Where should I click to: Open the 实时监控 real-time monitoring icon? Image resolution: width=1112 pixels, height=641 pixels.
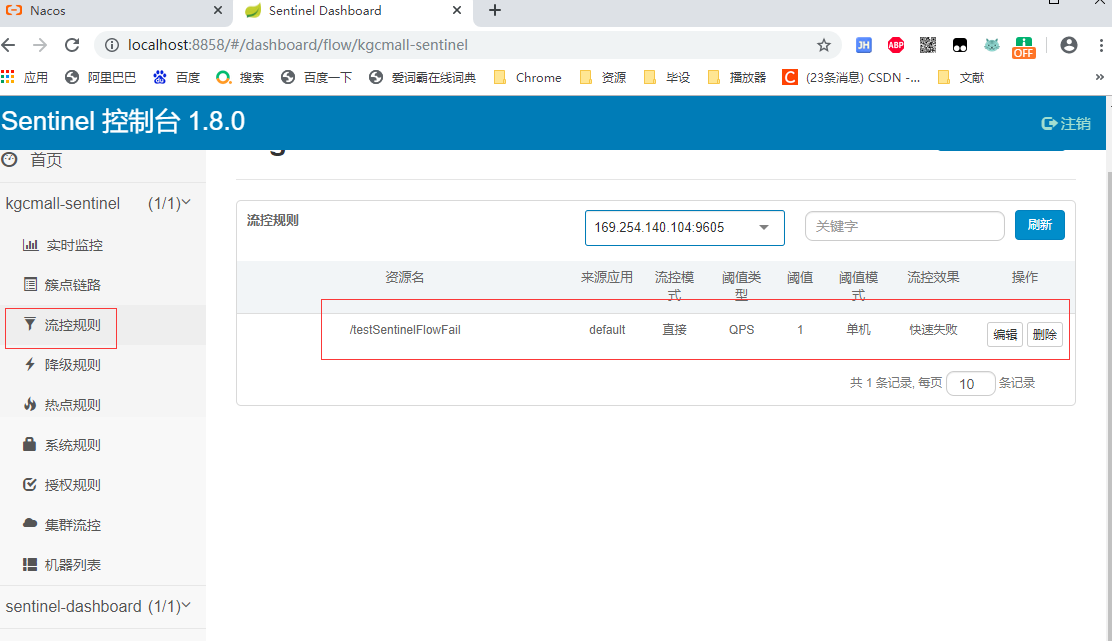coord(30,245)
